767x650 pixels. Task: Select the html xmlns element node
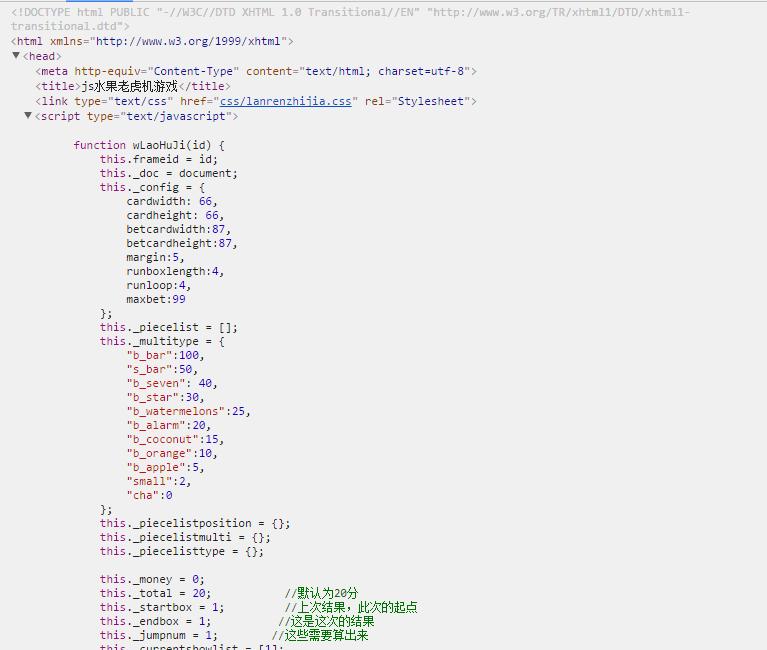coord(152,42)
